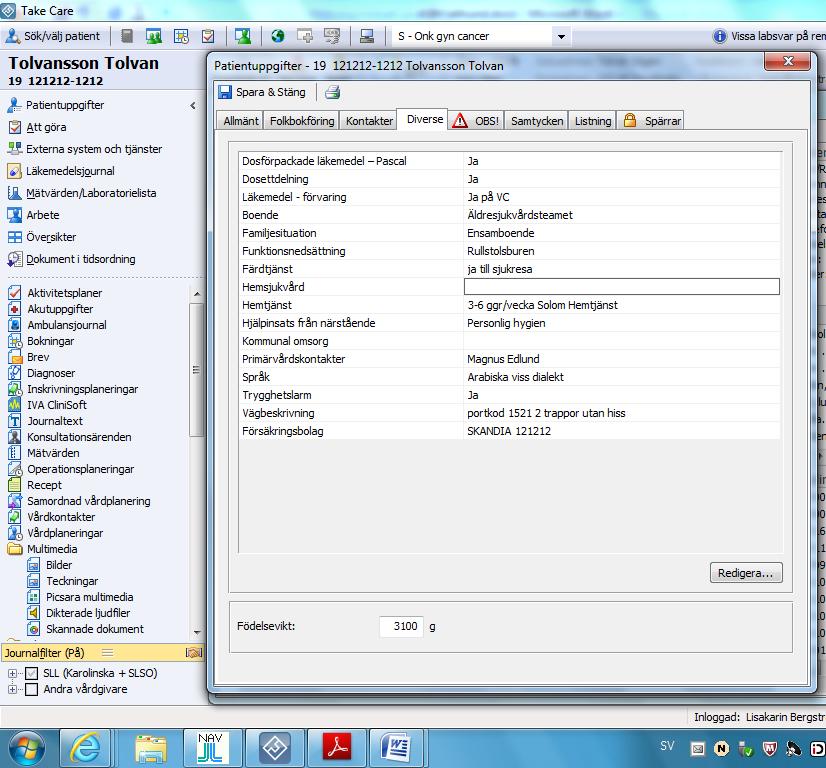Click the printer icon in Patientuppgifter dialog
Screen dimensions: 826x768
[x=332, y=92]
